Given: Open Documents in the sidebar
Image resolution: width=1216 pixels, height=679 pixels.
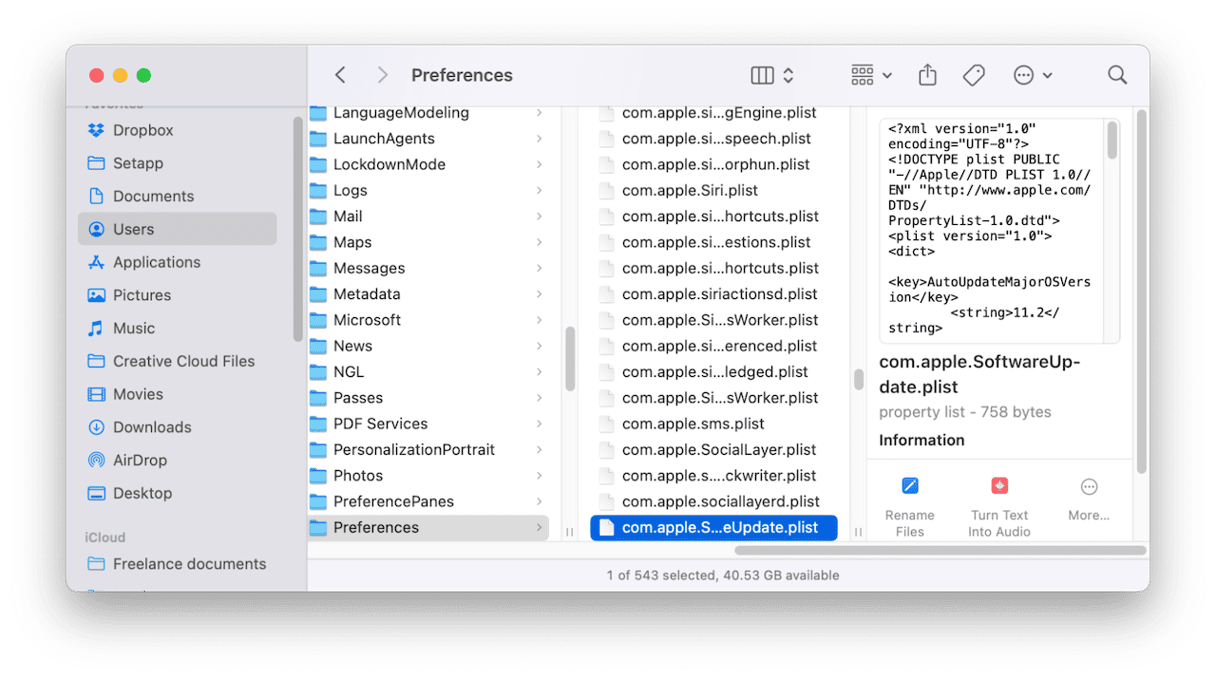Looking at the screenshot, I should 177,196.
